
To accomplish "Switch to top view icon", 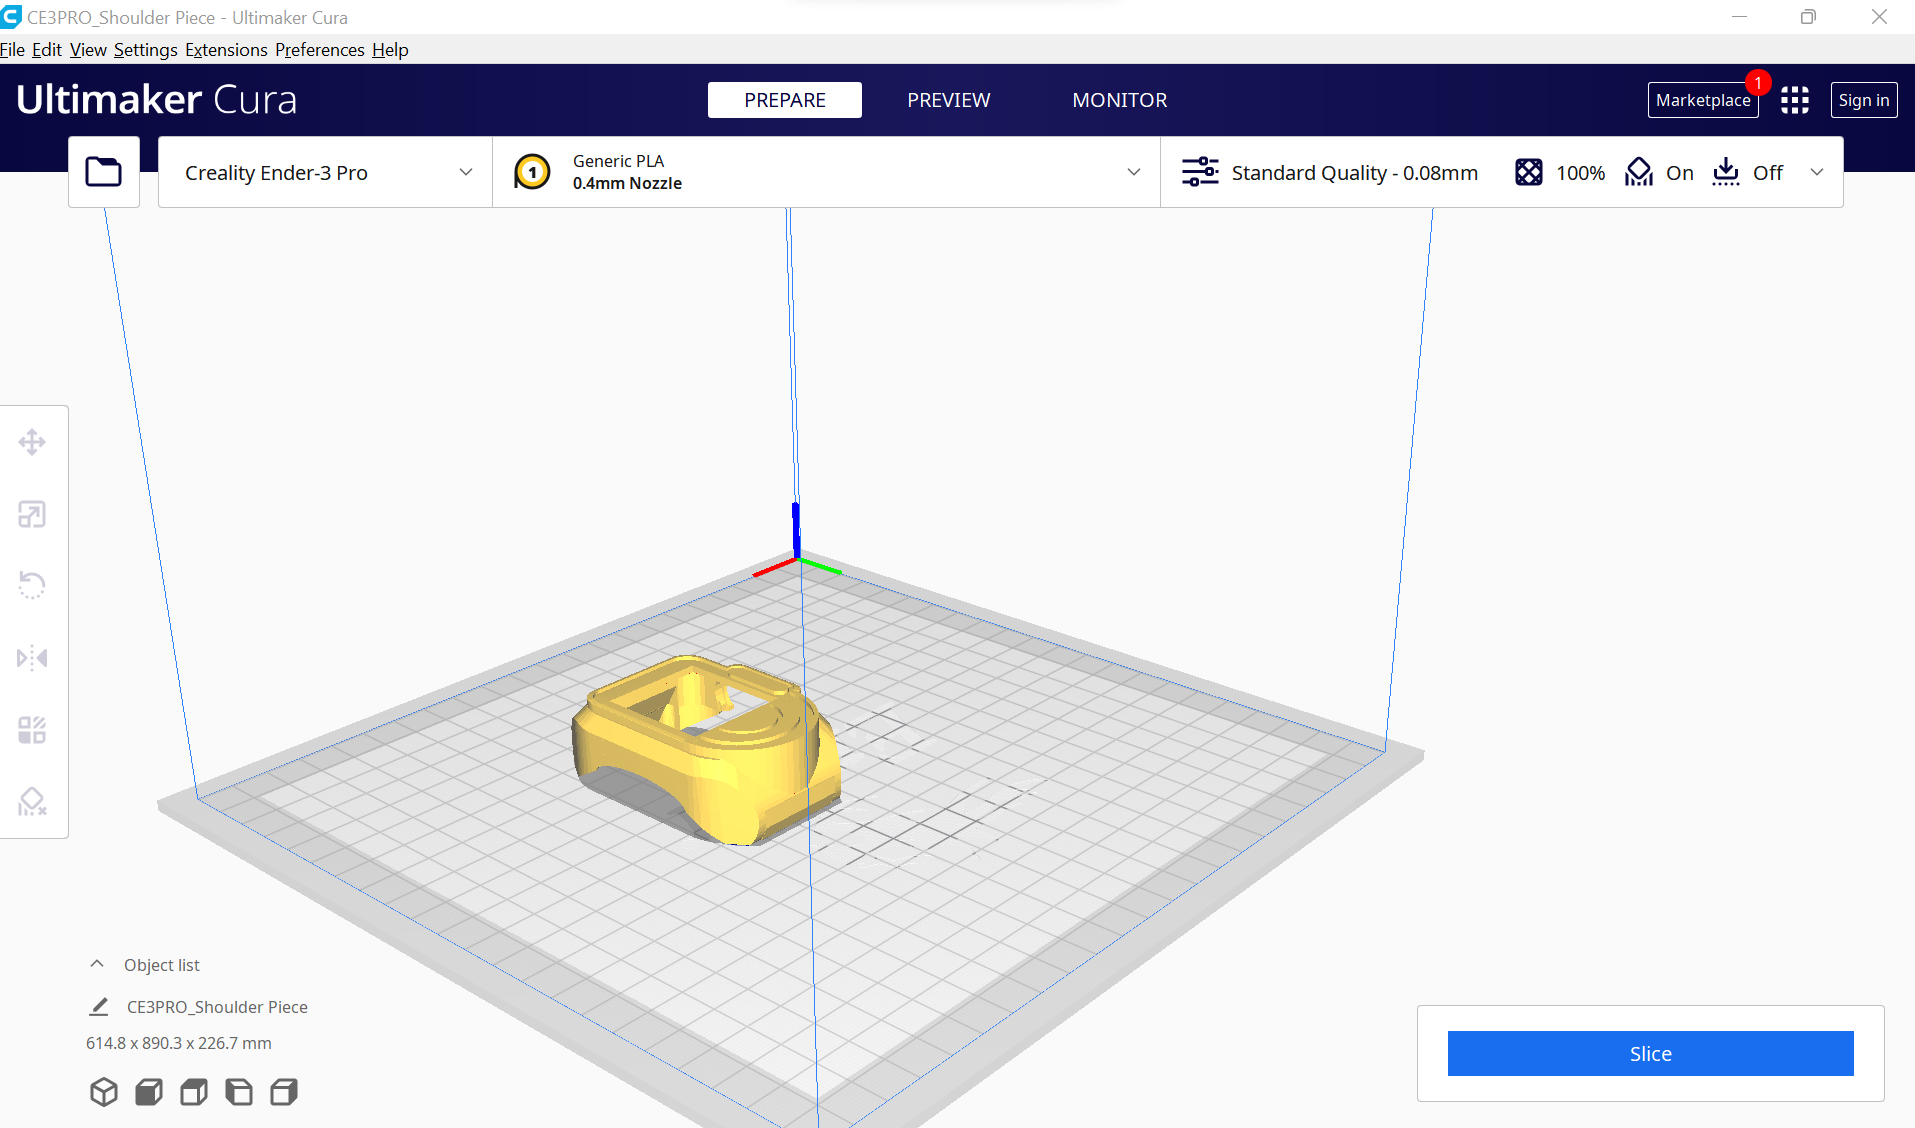I will (194, 1091).
